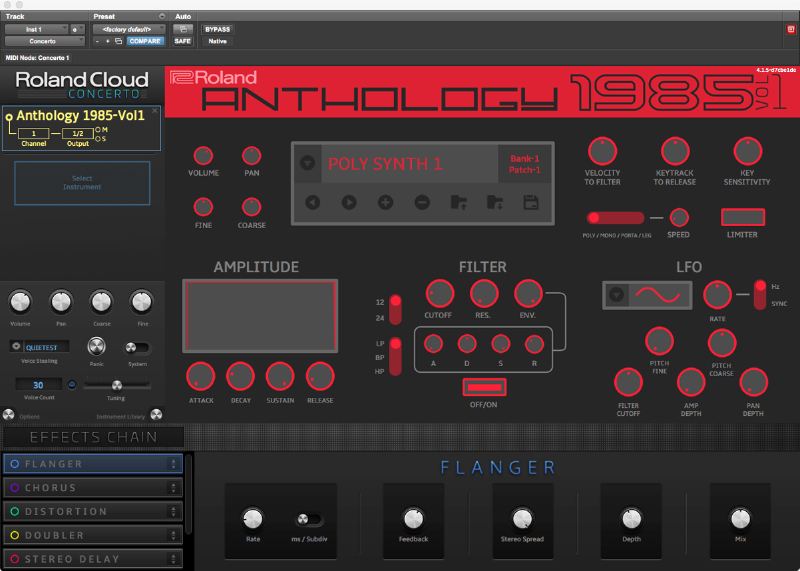Viewport: 800px width, 571px height.
Task: Click the red plugin target icon top right
Action: 791,29
